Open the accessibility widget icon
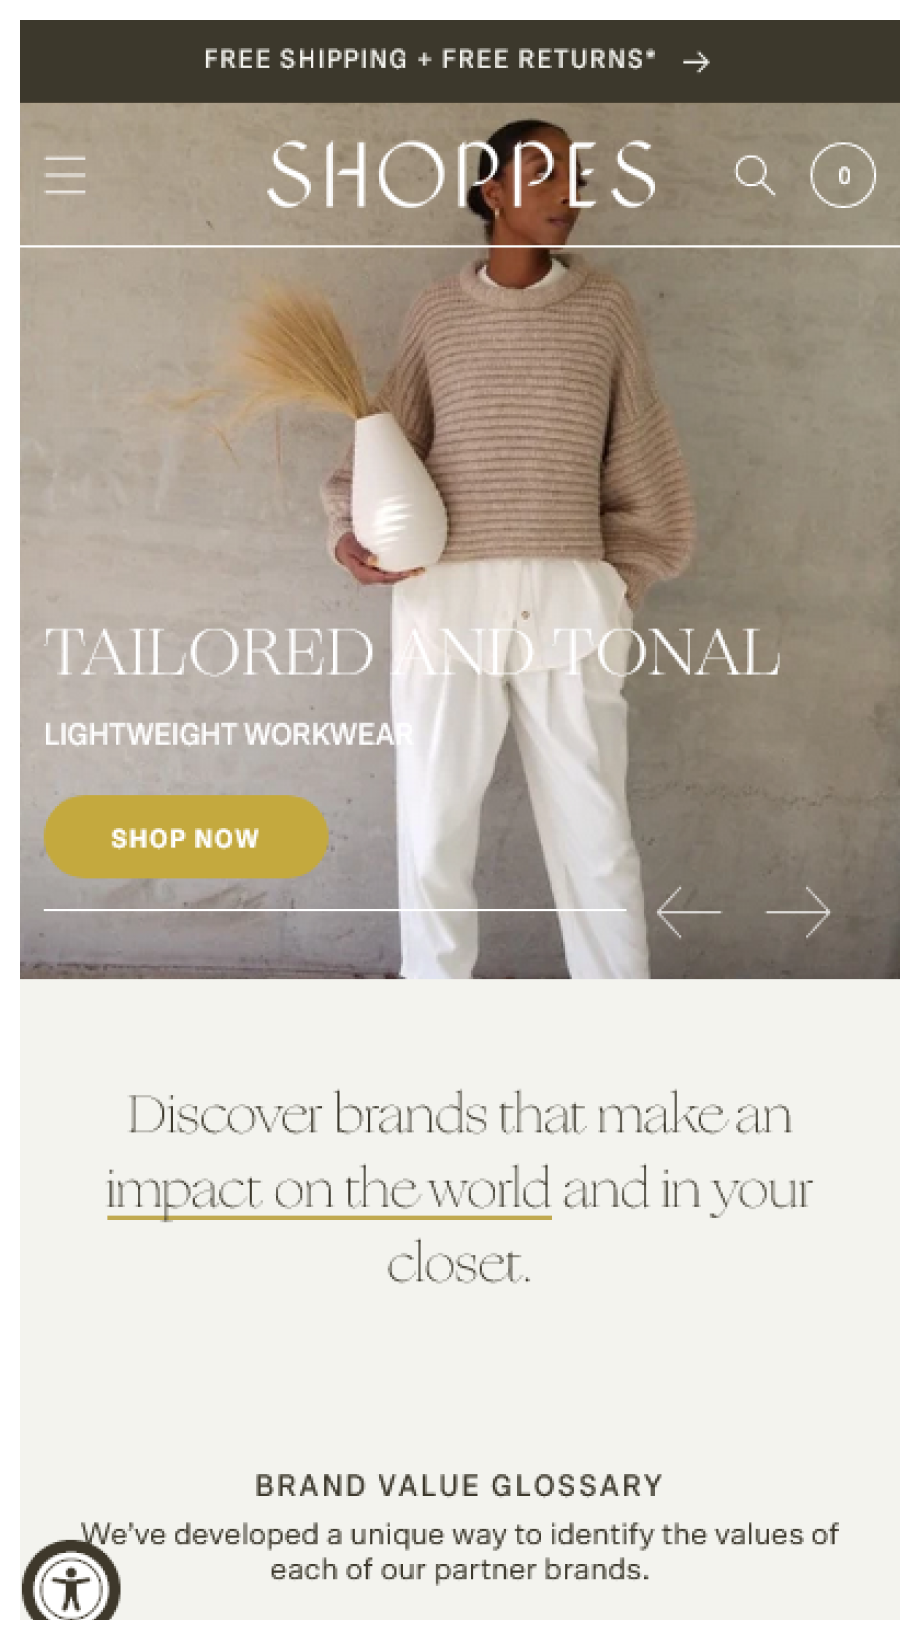The width and height of the screenshot is (920, 1640). pyautogui.click(x=70, y=1588)
